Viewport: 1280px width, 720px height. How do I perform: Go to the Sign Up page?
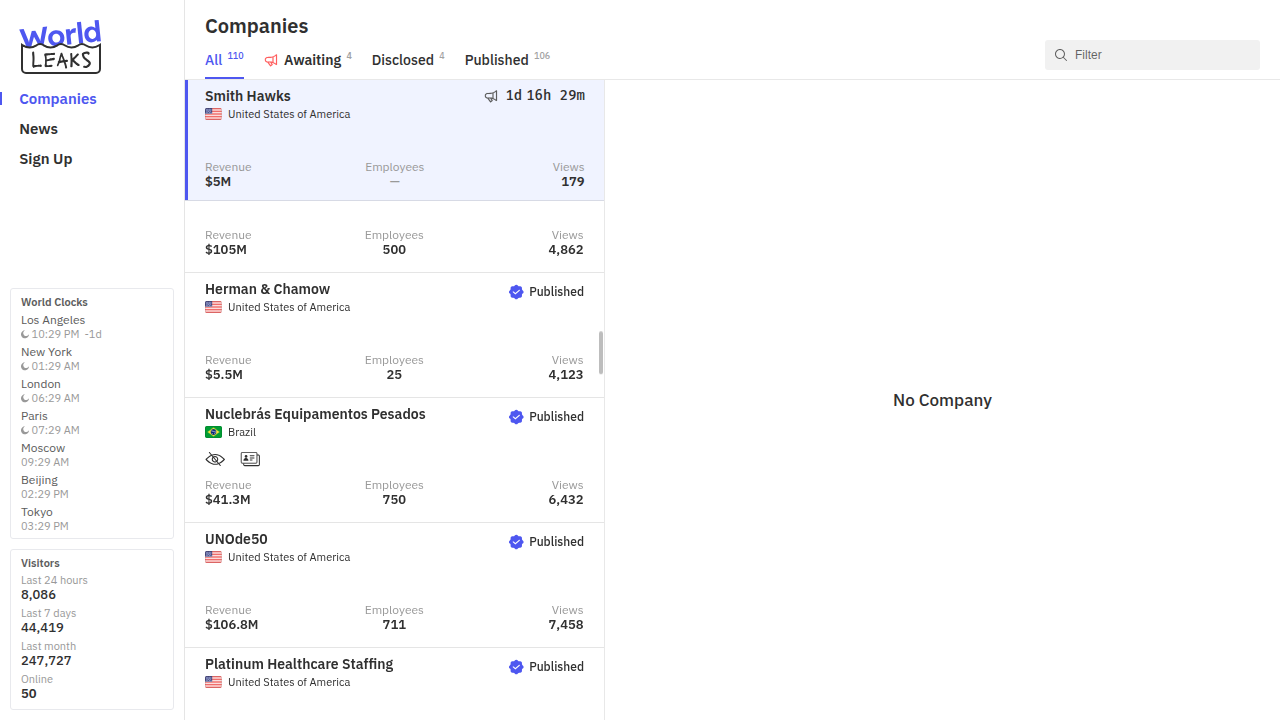coord(46,159)
